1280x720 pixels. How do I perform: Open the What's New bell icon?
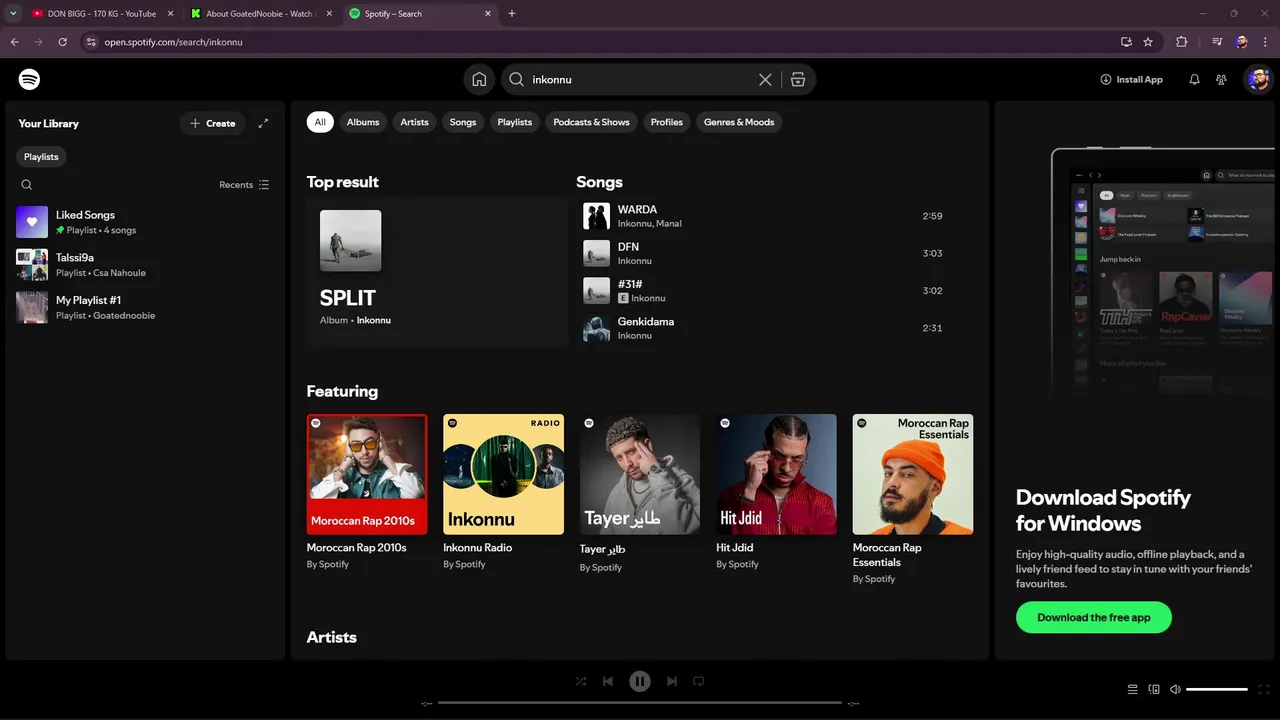[1194, 79]
